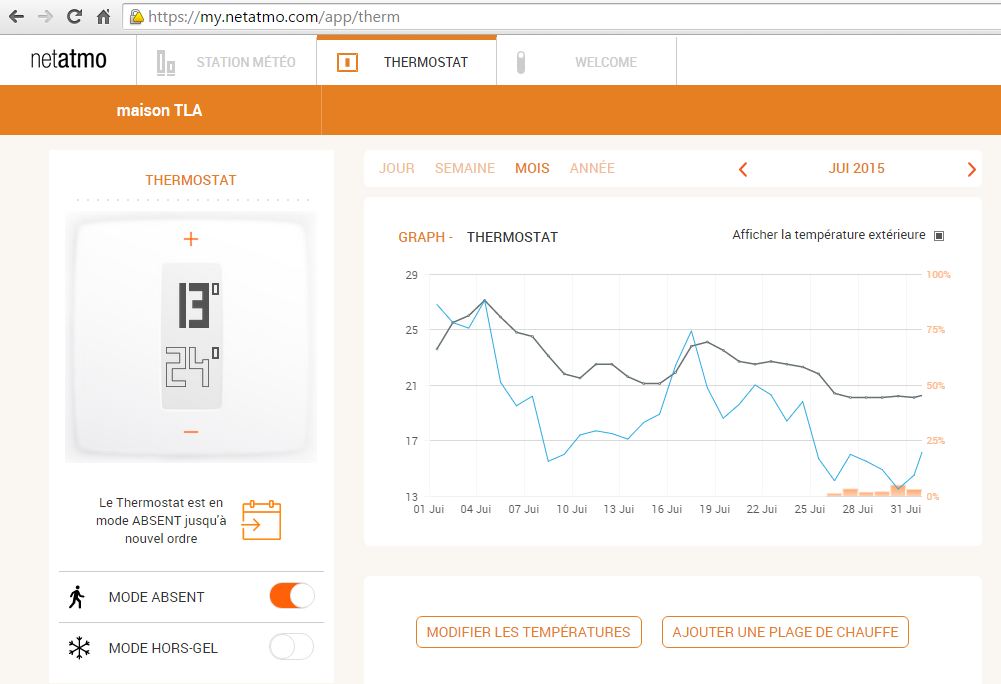Viewport: 1001px width, 684px height.
Task: Open the browser home icon
Action: [103, 17]
